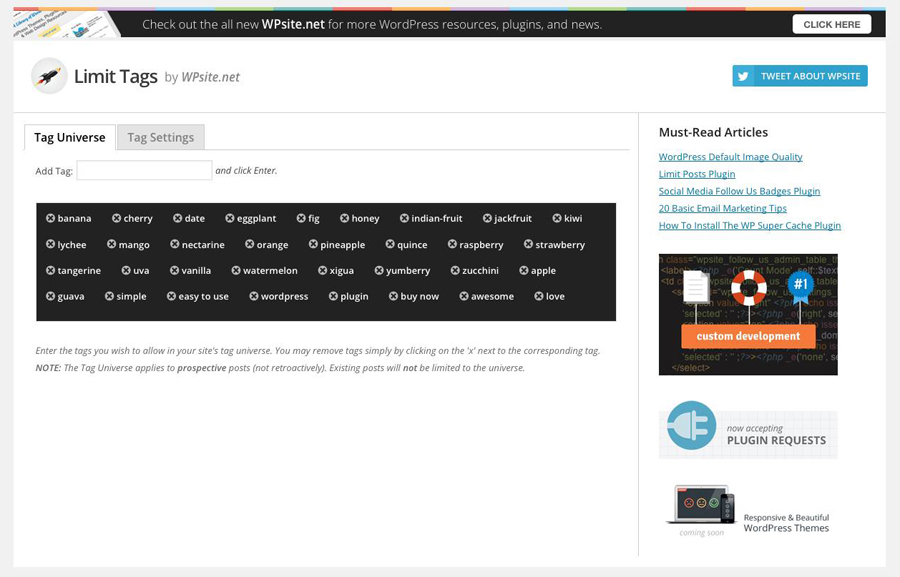Screen dimensions: 900x577
Task: Delete the simple tag x icon
Action: [109, 296]
